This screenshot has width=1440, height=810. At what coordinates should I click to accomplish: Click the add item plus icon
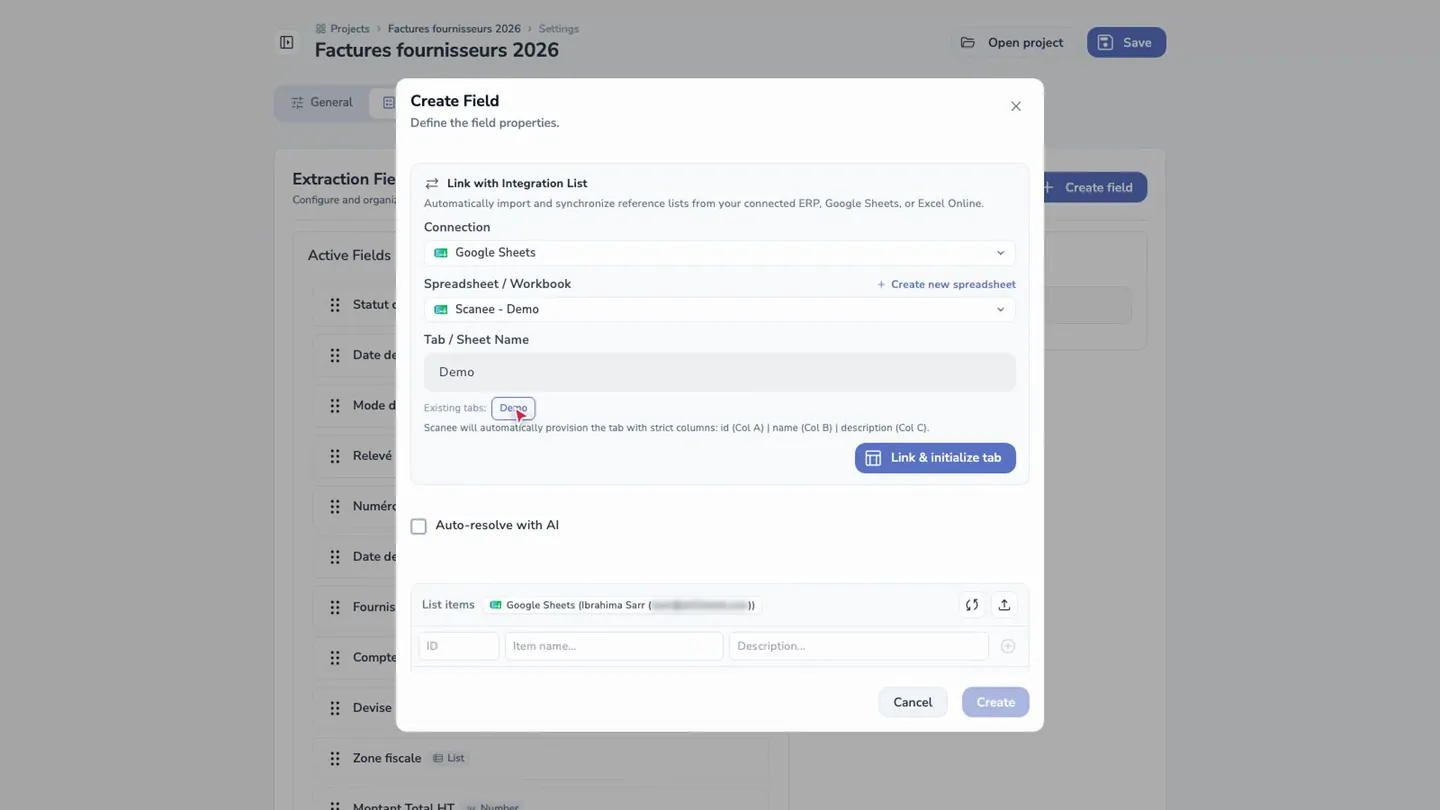coord(1007,646)
